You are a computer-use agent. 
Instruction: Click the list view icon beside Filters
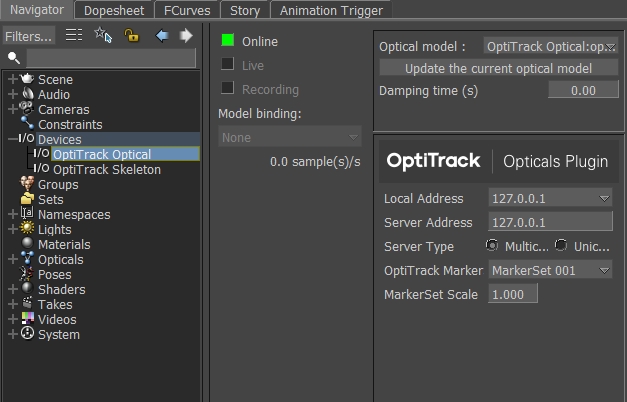point(74,35)
